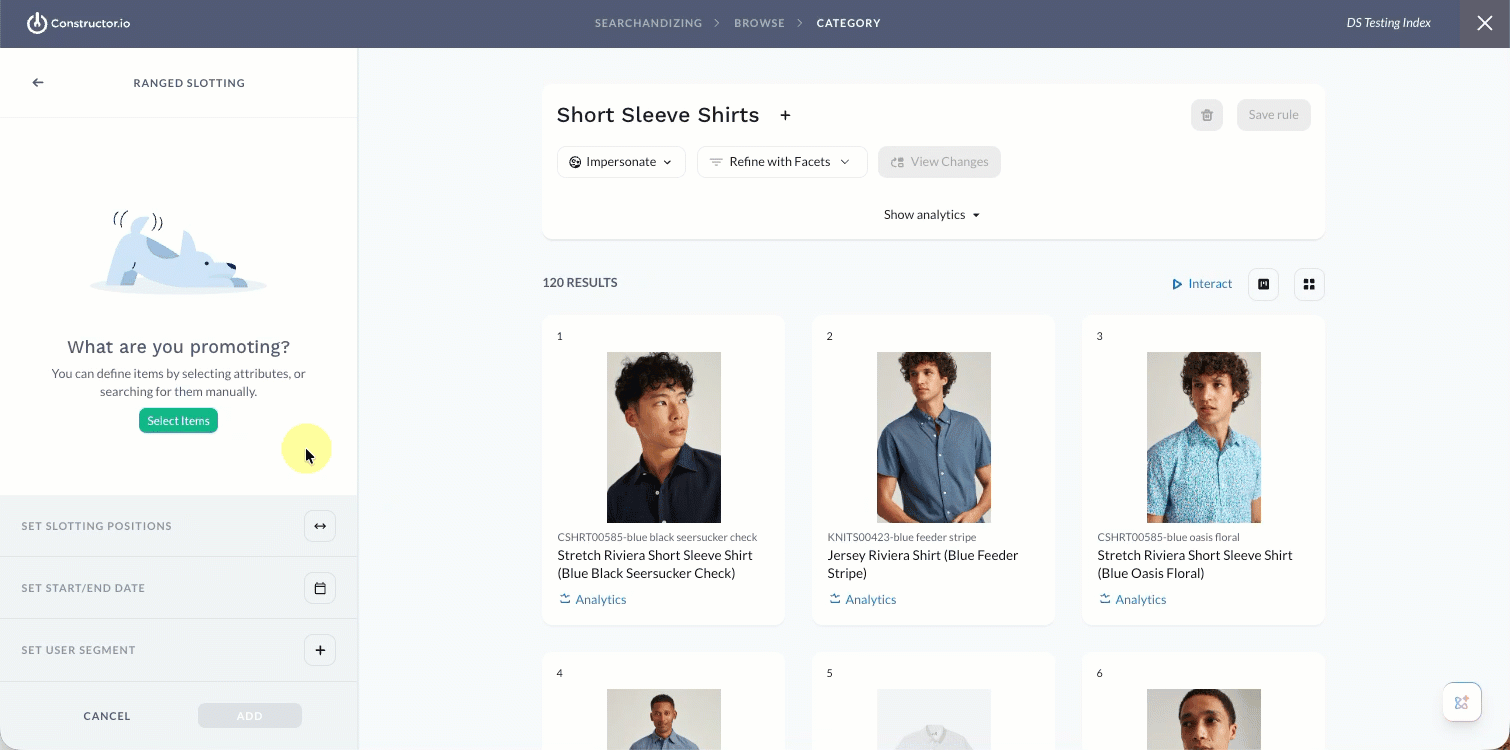The image size is (1510, 750).
Task: Click DS Testing Index label
Action: click(x=1388, y=23)
